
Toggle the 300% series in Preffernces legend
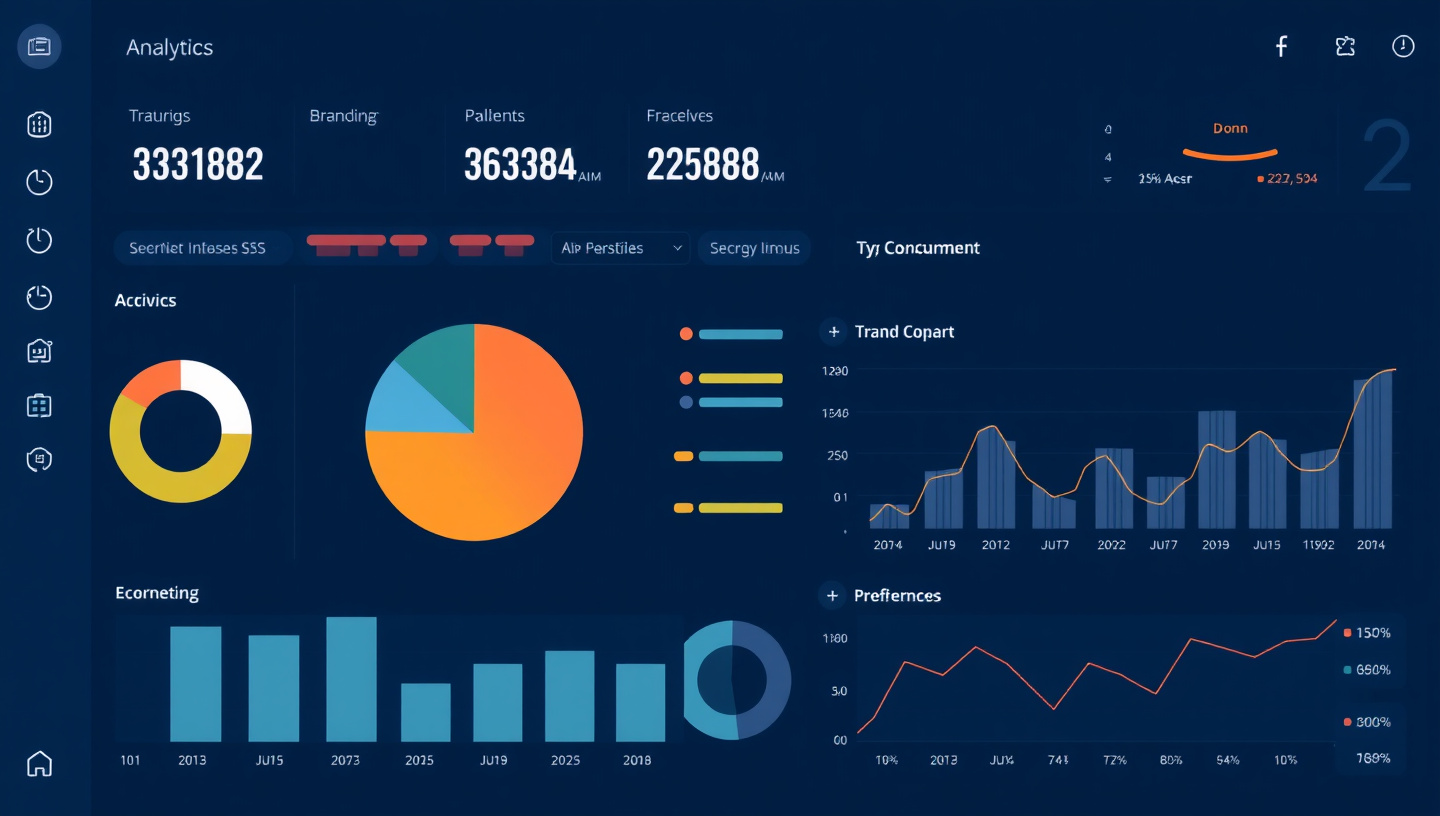[1367, 722]
